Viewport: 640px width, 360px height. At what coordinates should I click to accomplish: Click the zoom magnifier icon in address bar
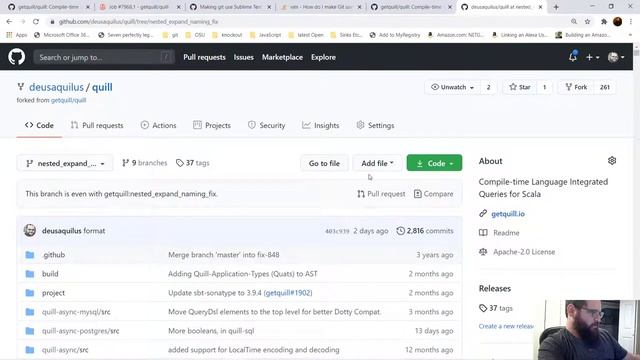tap(574, 22)
